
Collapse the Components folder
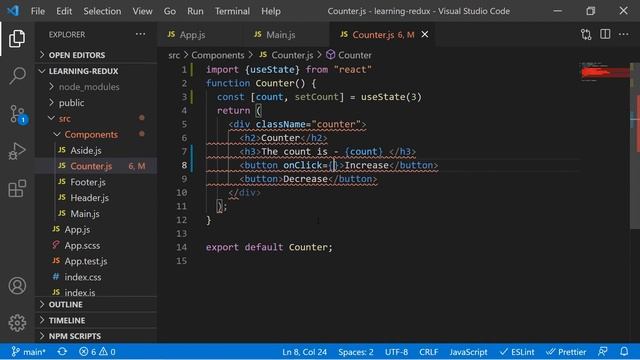tap(96, 134)
